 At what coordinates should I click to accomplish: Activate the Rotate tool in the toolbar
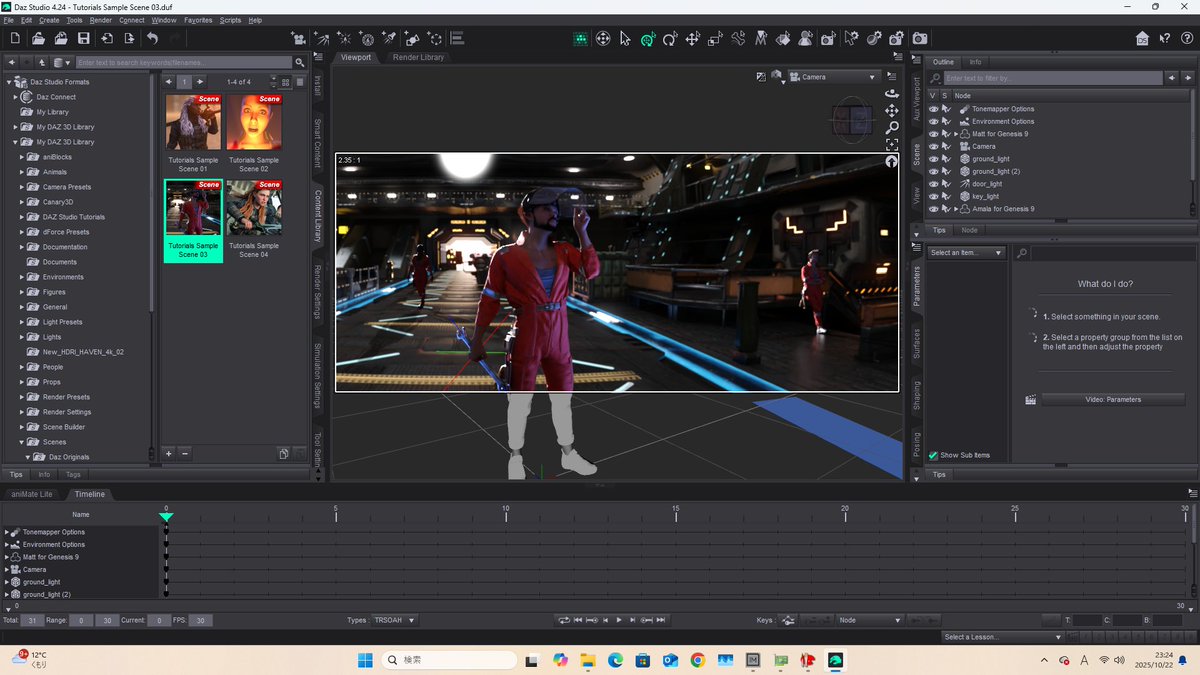pyautogui.click(x=670, y=39)
